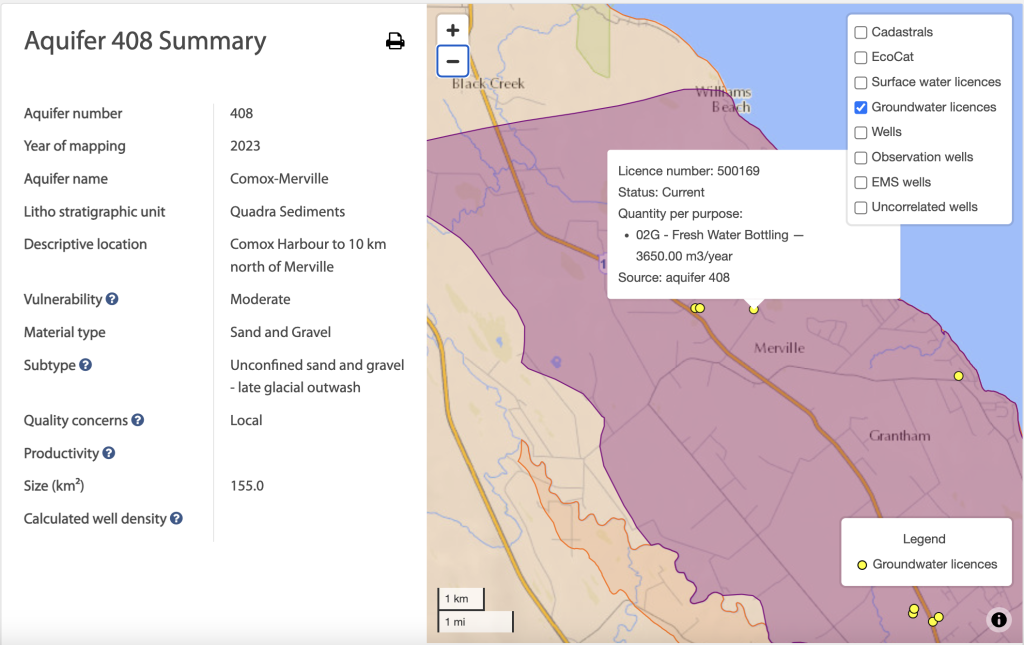Zoom out on the map

[452, 61]
